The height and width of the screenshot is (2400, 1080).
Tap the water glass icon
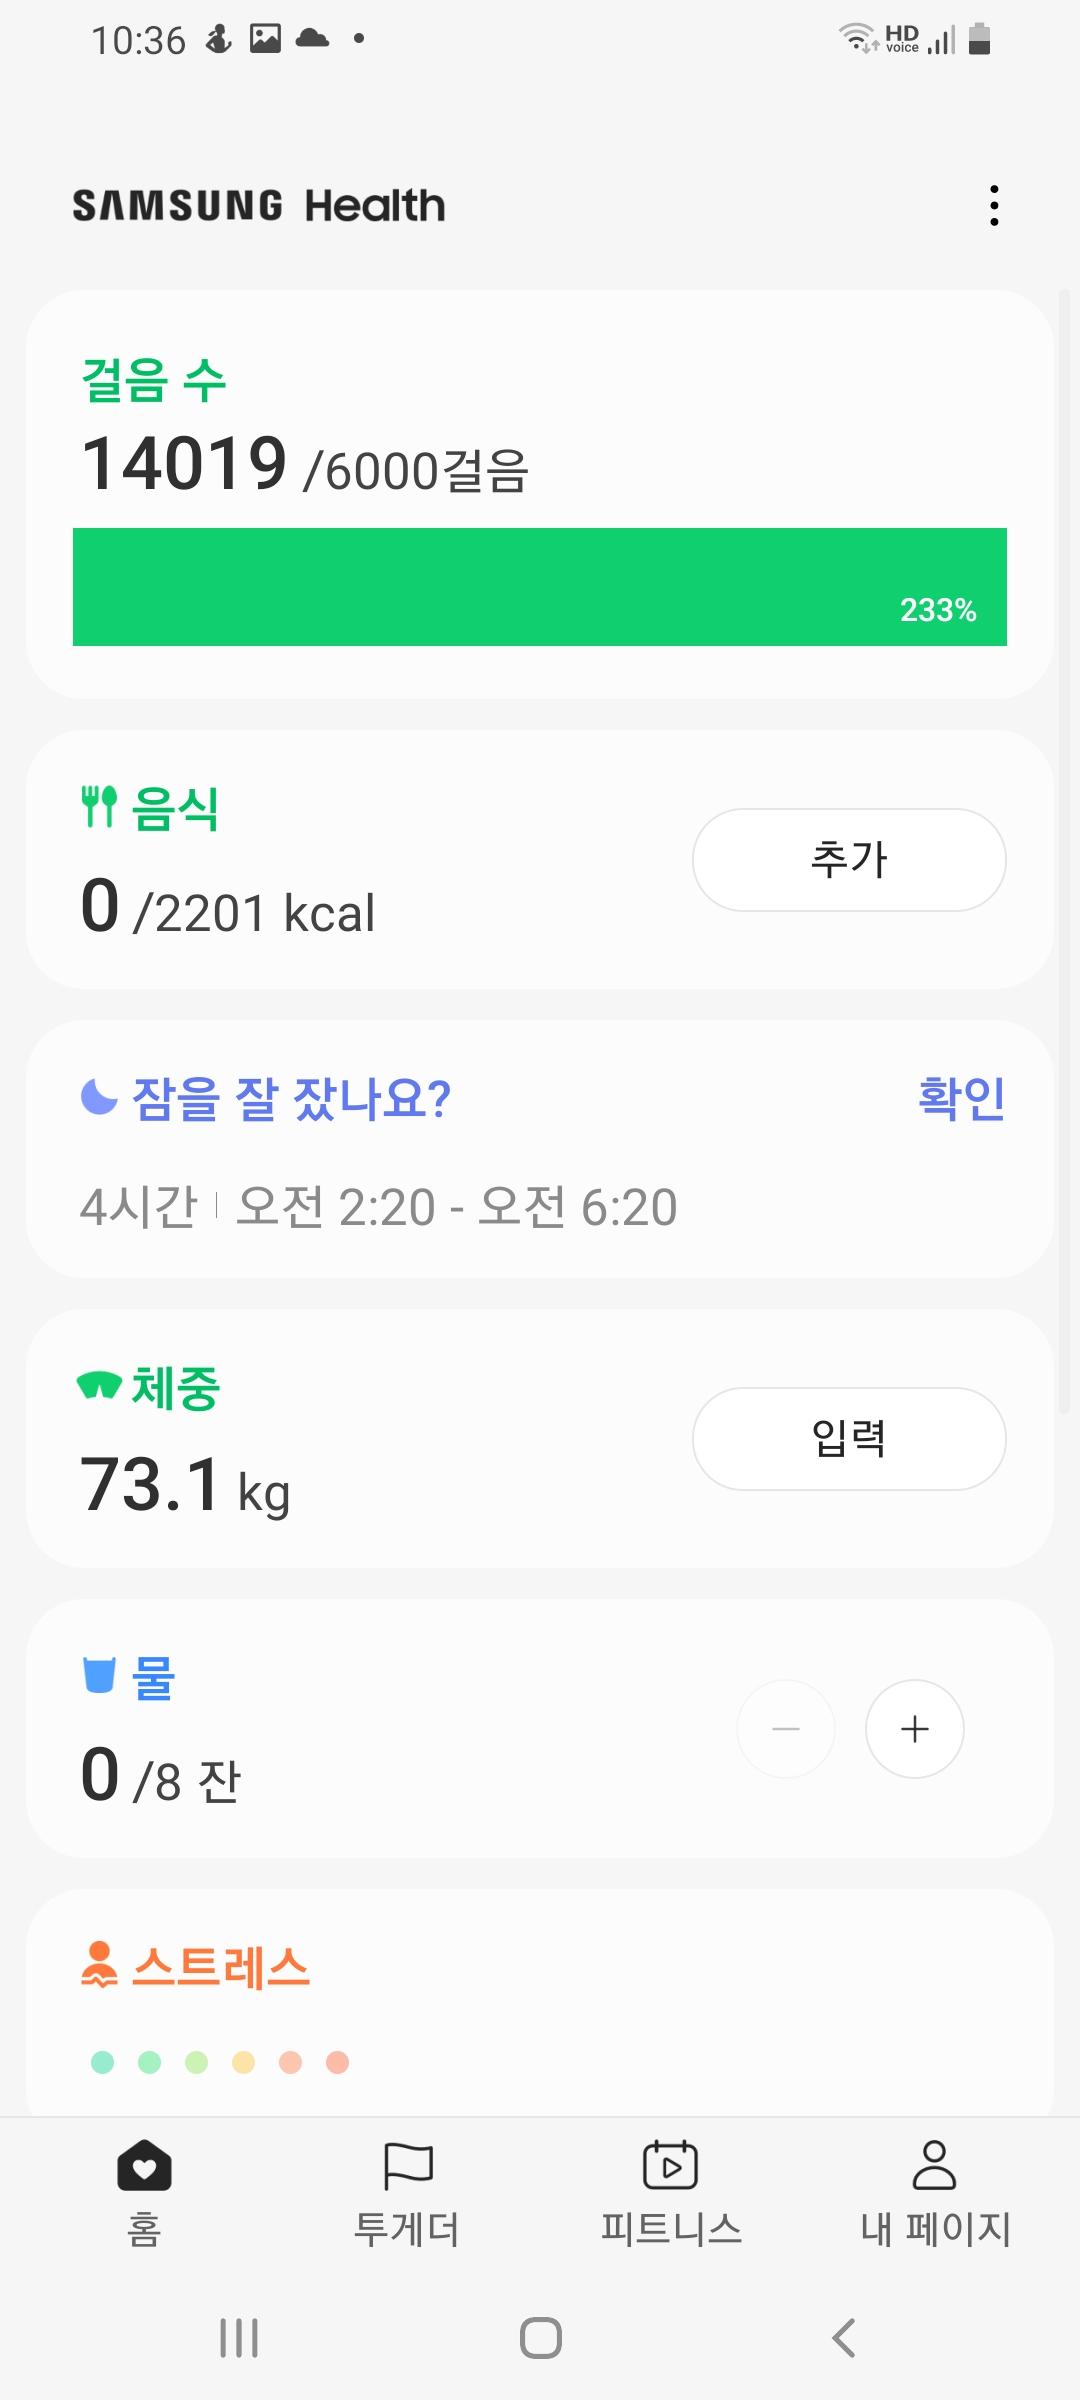tap(99, 1675)
